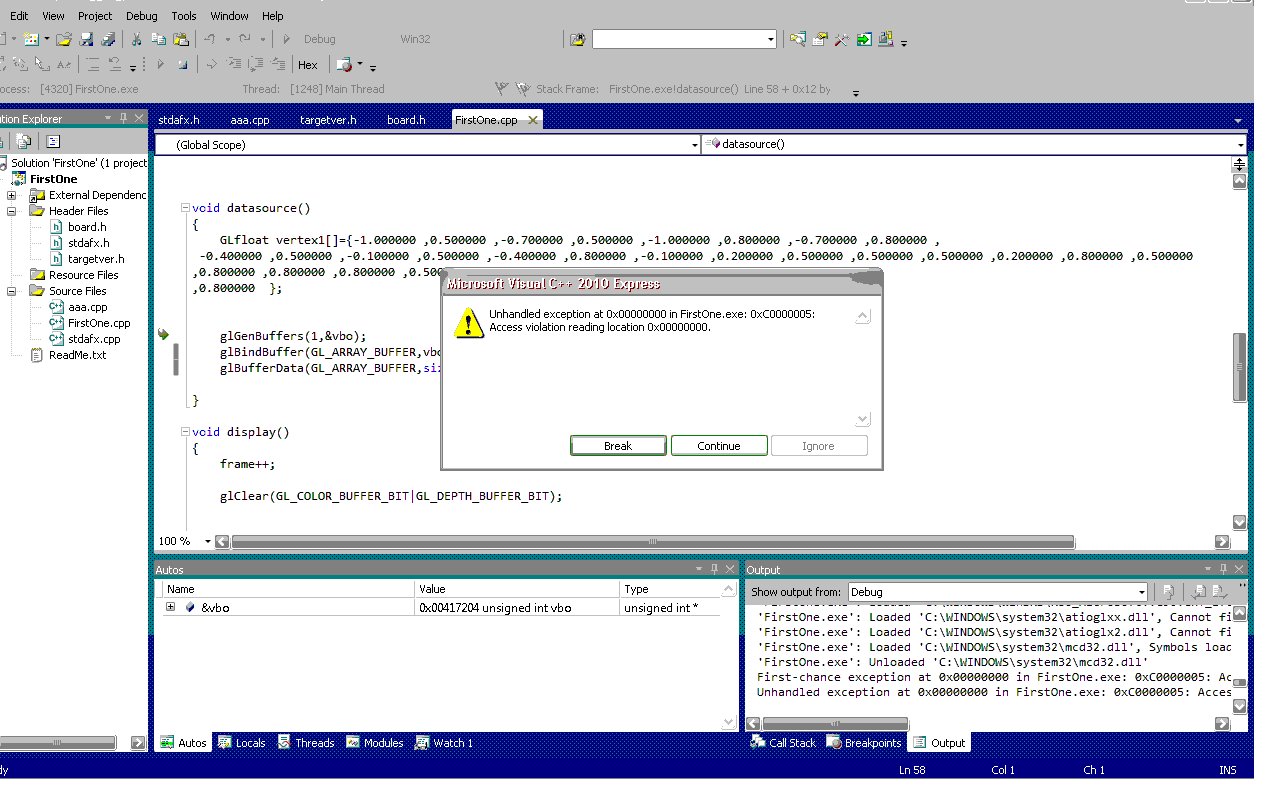Collapse the Source Files folder
Image resolution: width=1280 pixels, height=800 pixels.
coord(12,291)
